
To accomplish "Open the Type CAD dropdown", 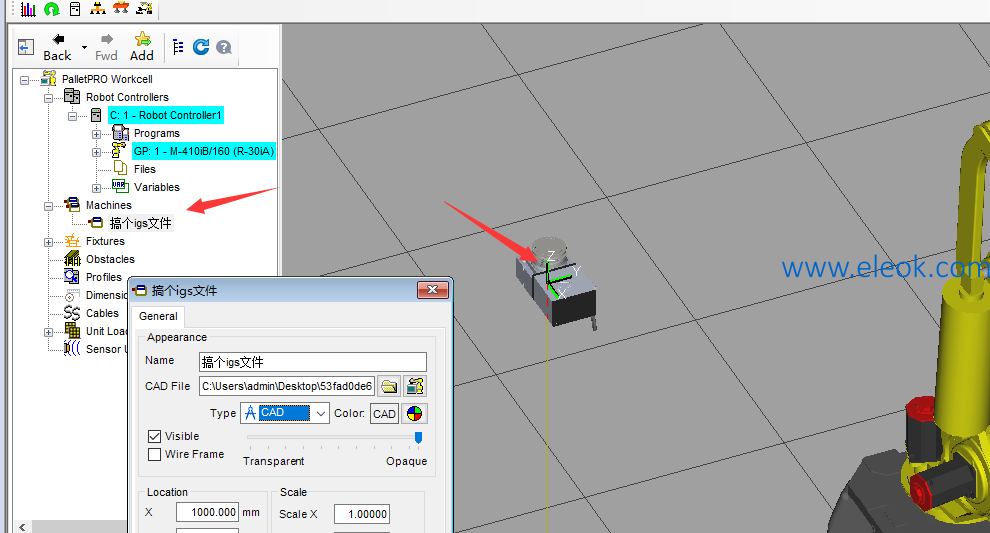I will click(321, 414).
